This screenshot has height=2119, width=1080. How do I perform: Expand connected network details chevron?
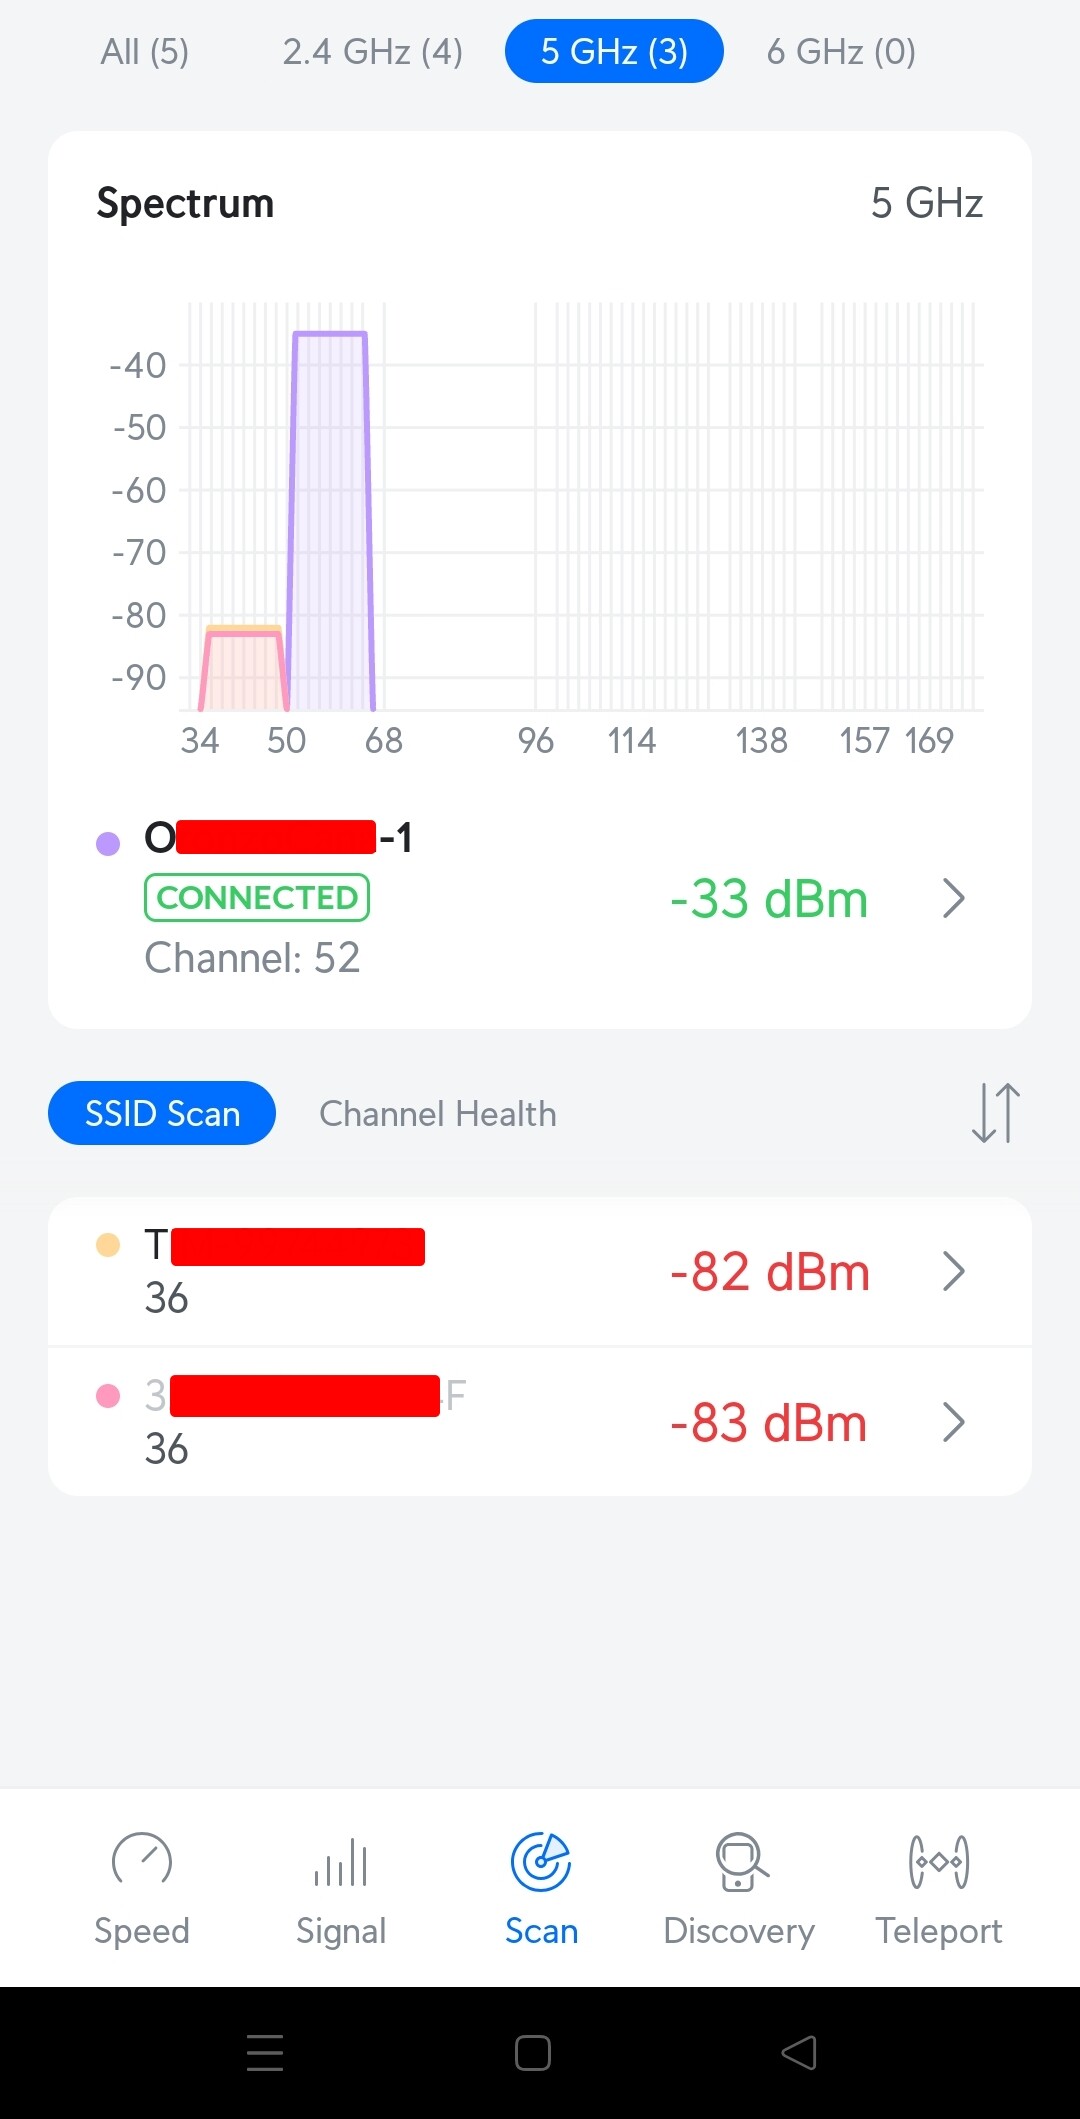pos(954,898)
